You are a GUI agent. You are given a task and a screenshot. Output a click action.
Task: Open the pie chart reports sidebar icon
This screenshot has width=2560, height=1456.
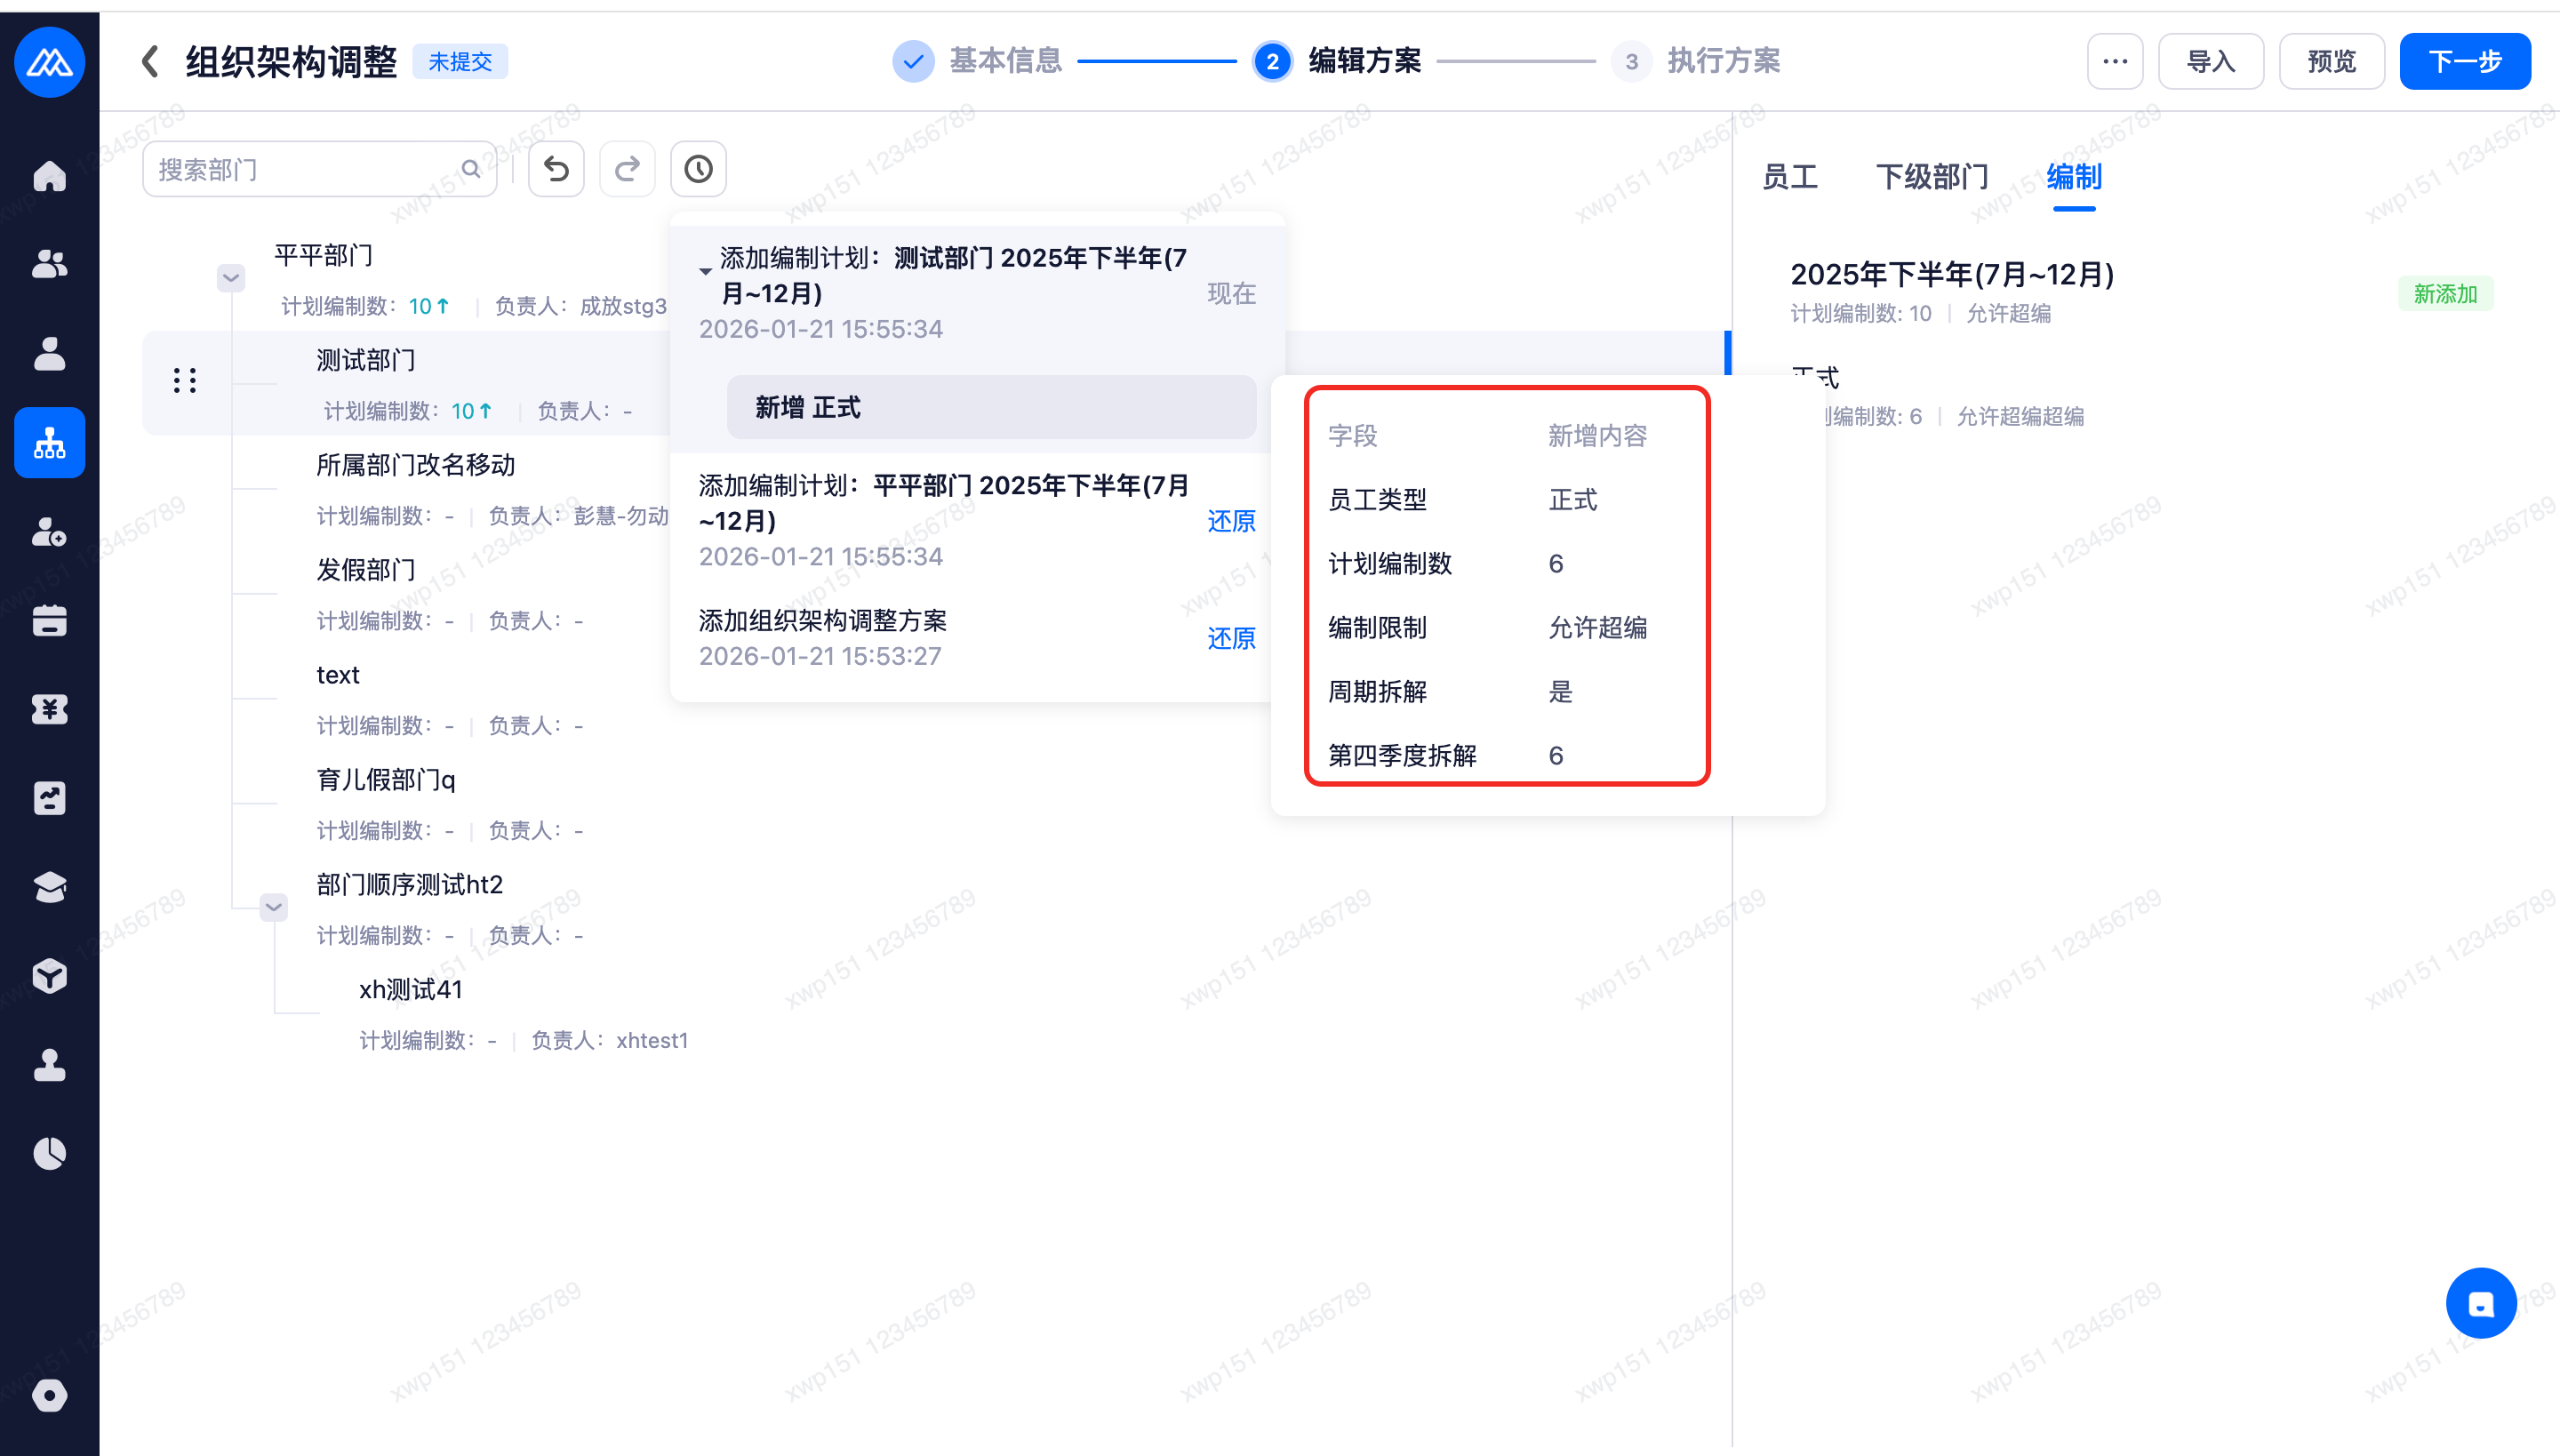coord(49,1153)
